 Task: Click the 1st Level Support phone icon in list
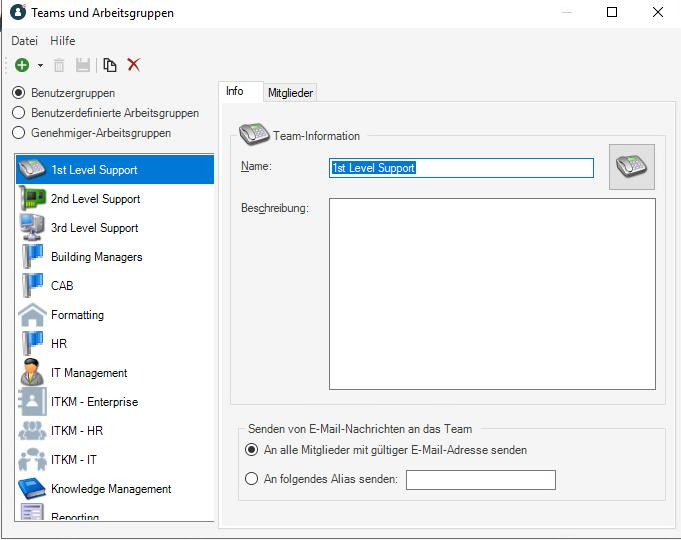coord(31,169)
